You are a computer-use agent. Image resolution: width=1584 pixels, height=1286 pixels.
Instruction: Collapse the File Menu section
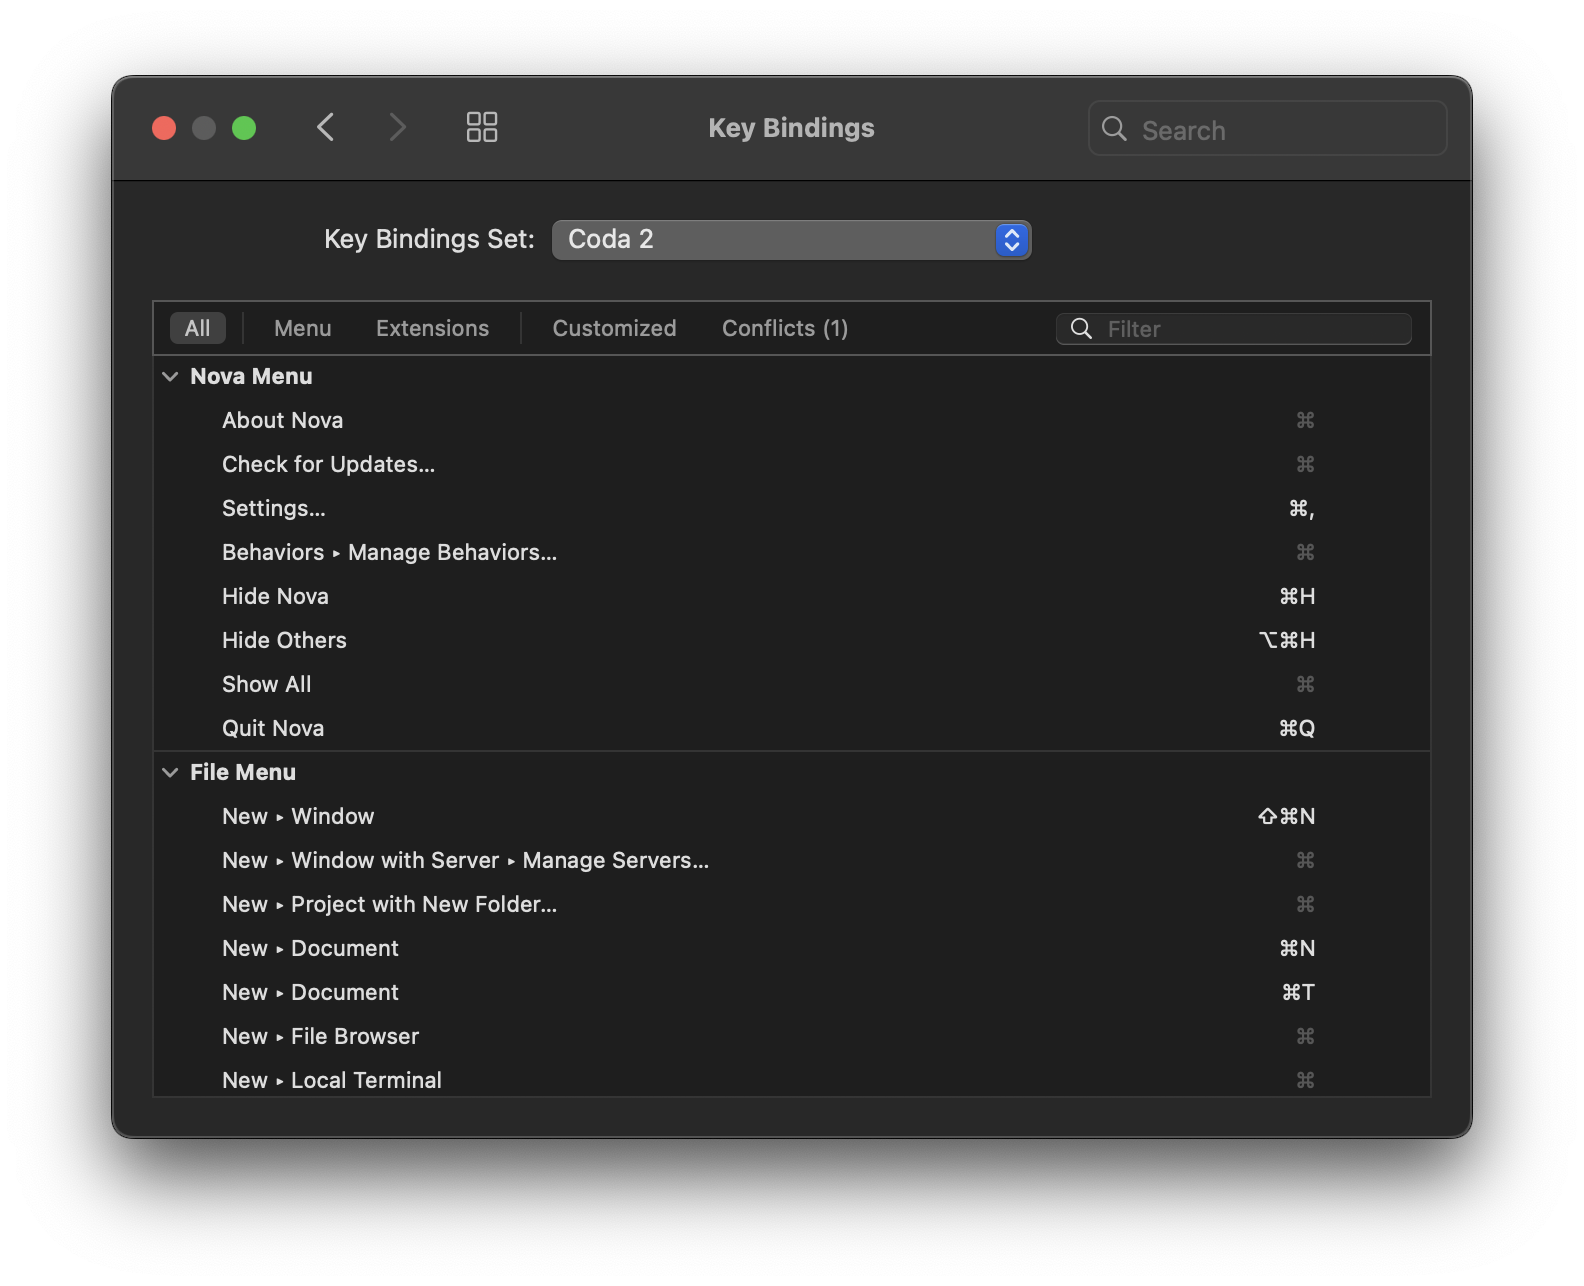coord(170,772)
